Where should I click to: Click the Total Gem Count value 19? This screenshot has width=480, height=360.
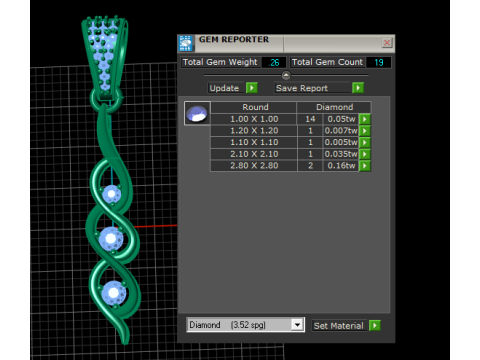(378, 62)
